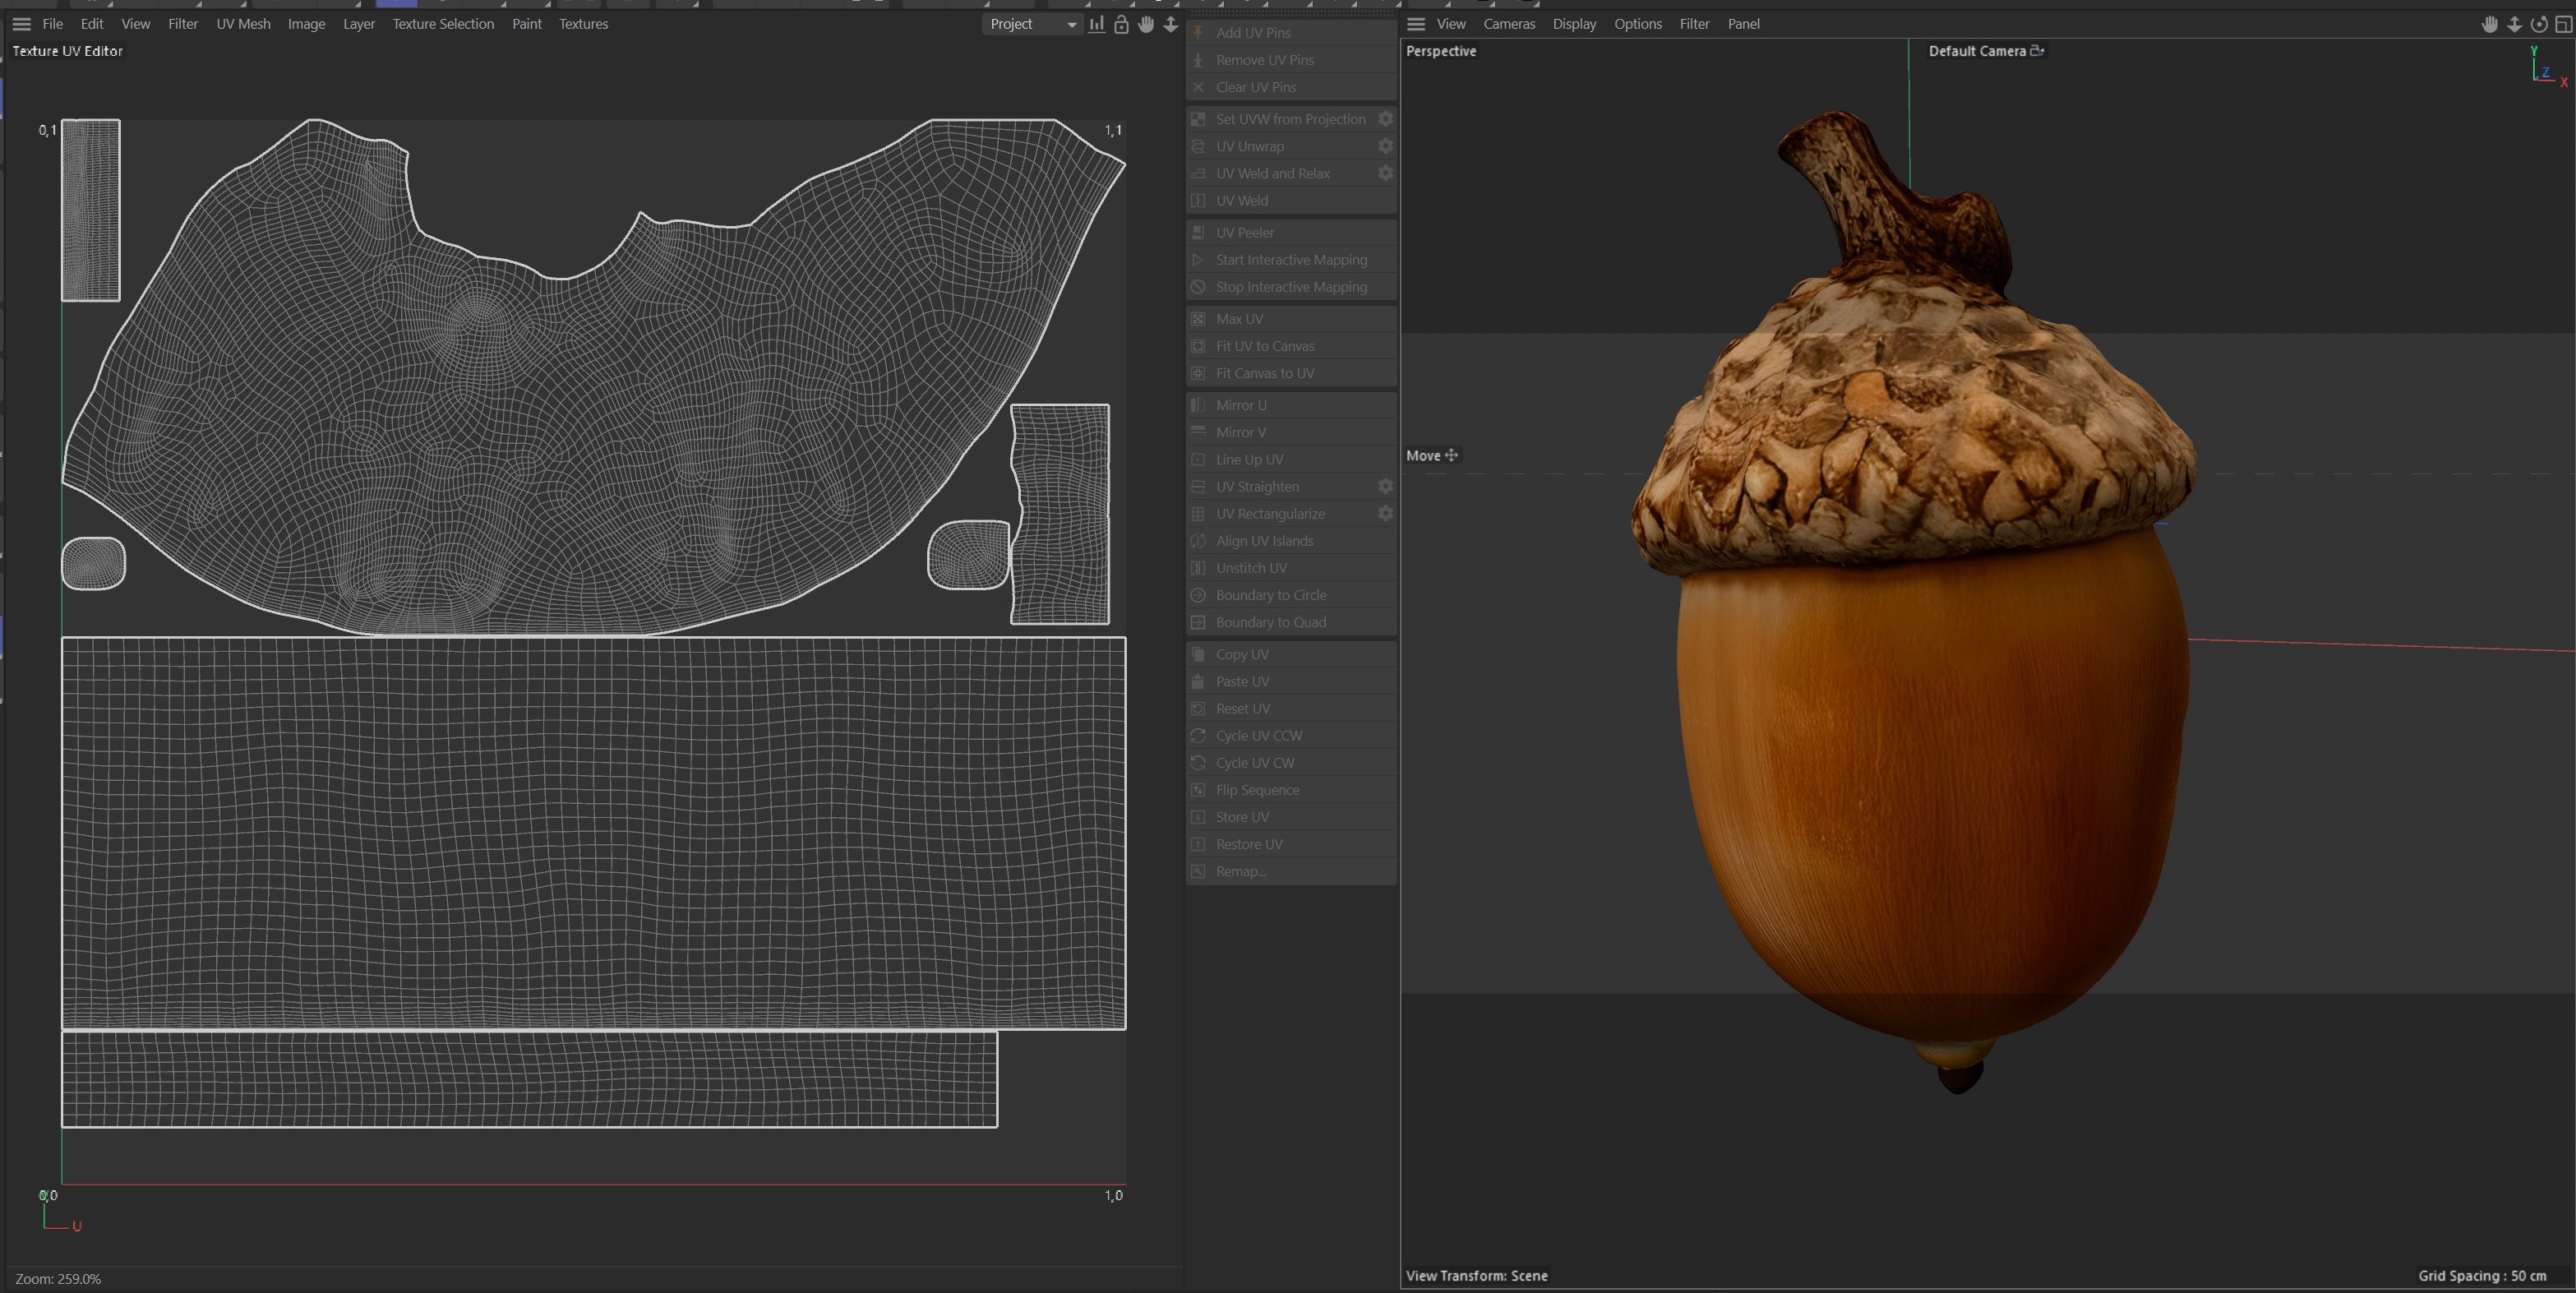Click the UV editor histogram bars icon
The image size is (2576, 1293).
click(x=1096, y=24)
